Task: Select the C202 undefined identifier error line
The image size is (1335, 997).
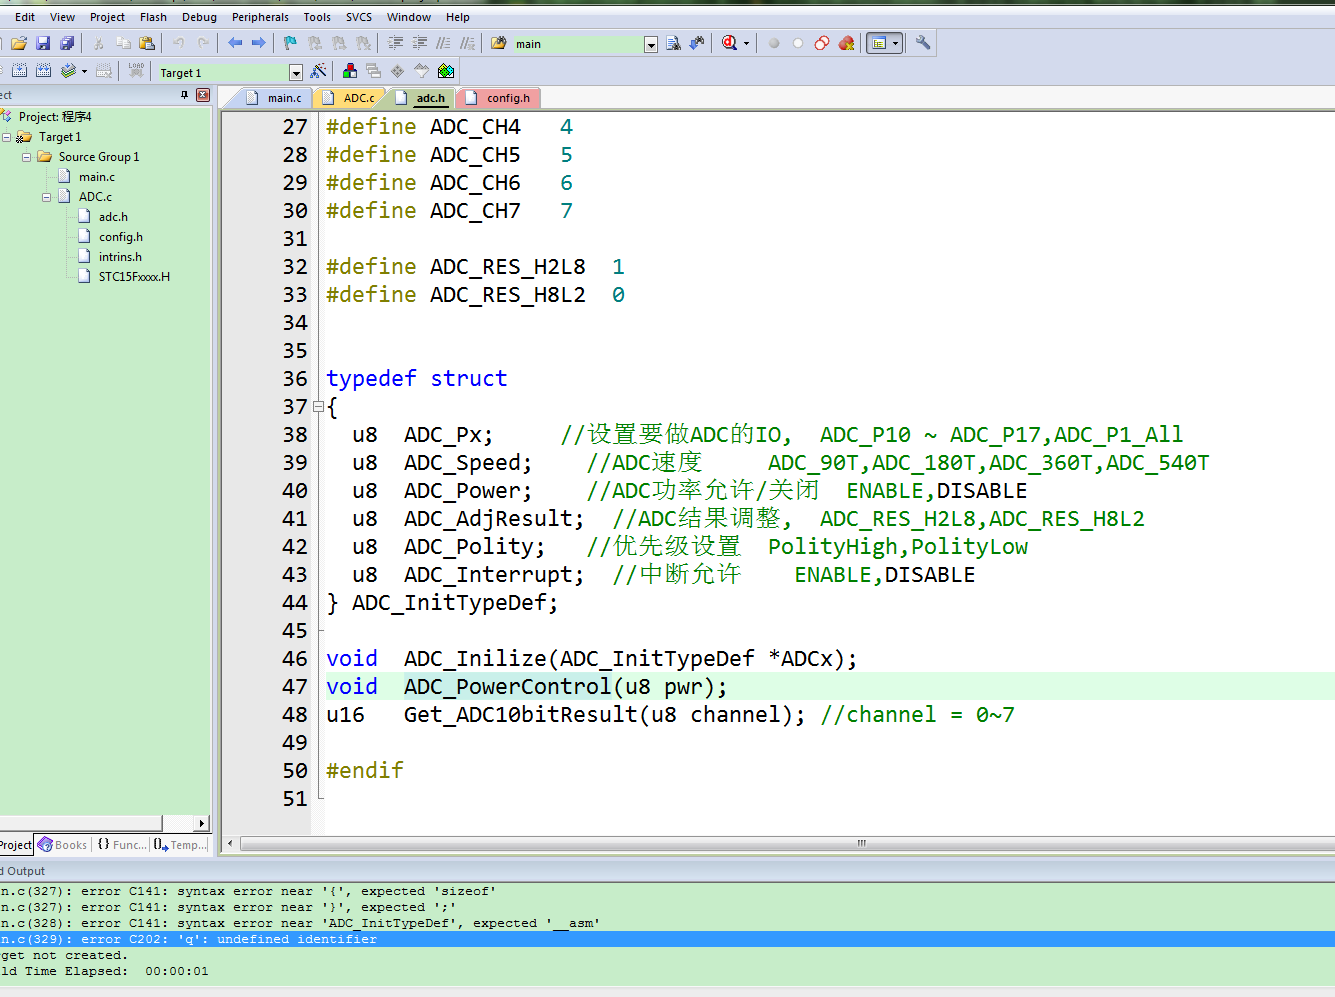Action: click(x=667, y=939)
